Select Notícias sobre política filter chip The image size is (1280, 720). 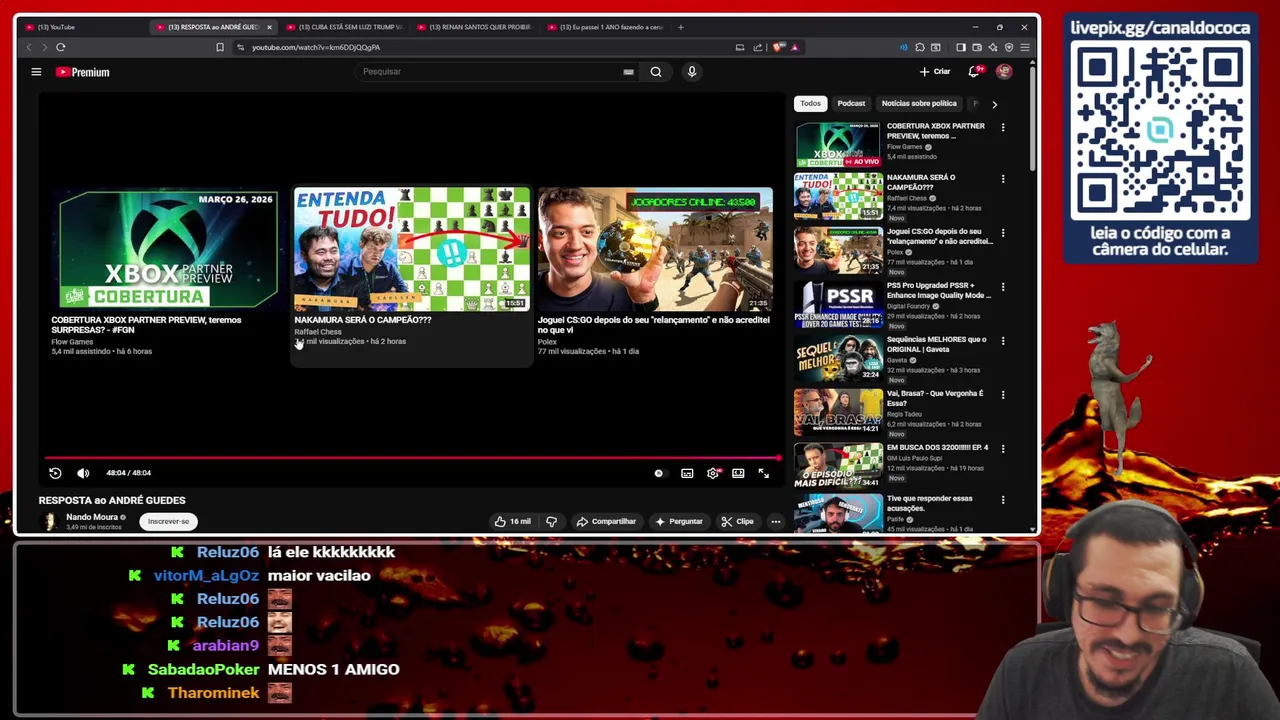(x=919, y=103)
